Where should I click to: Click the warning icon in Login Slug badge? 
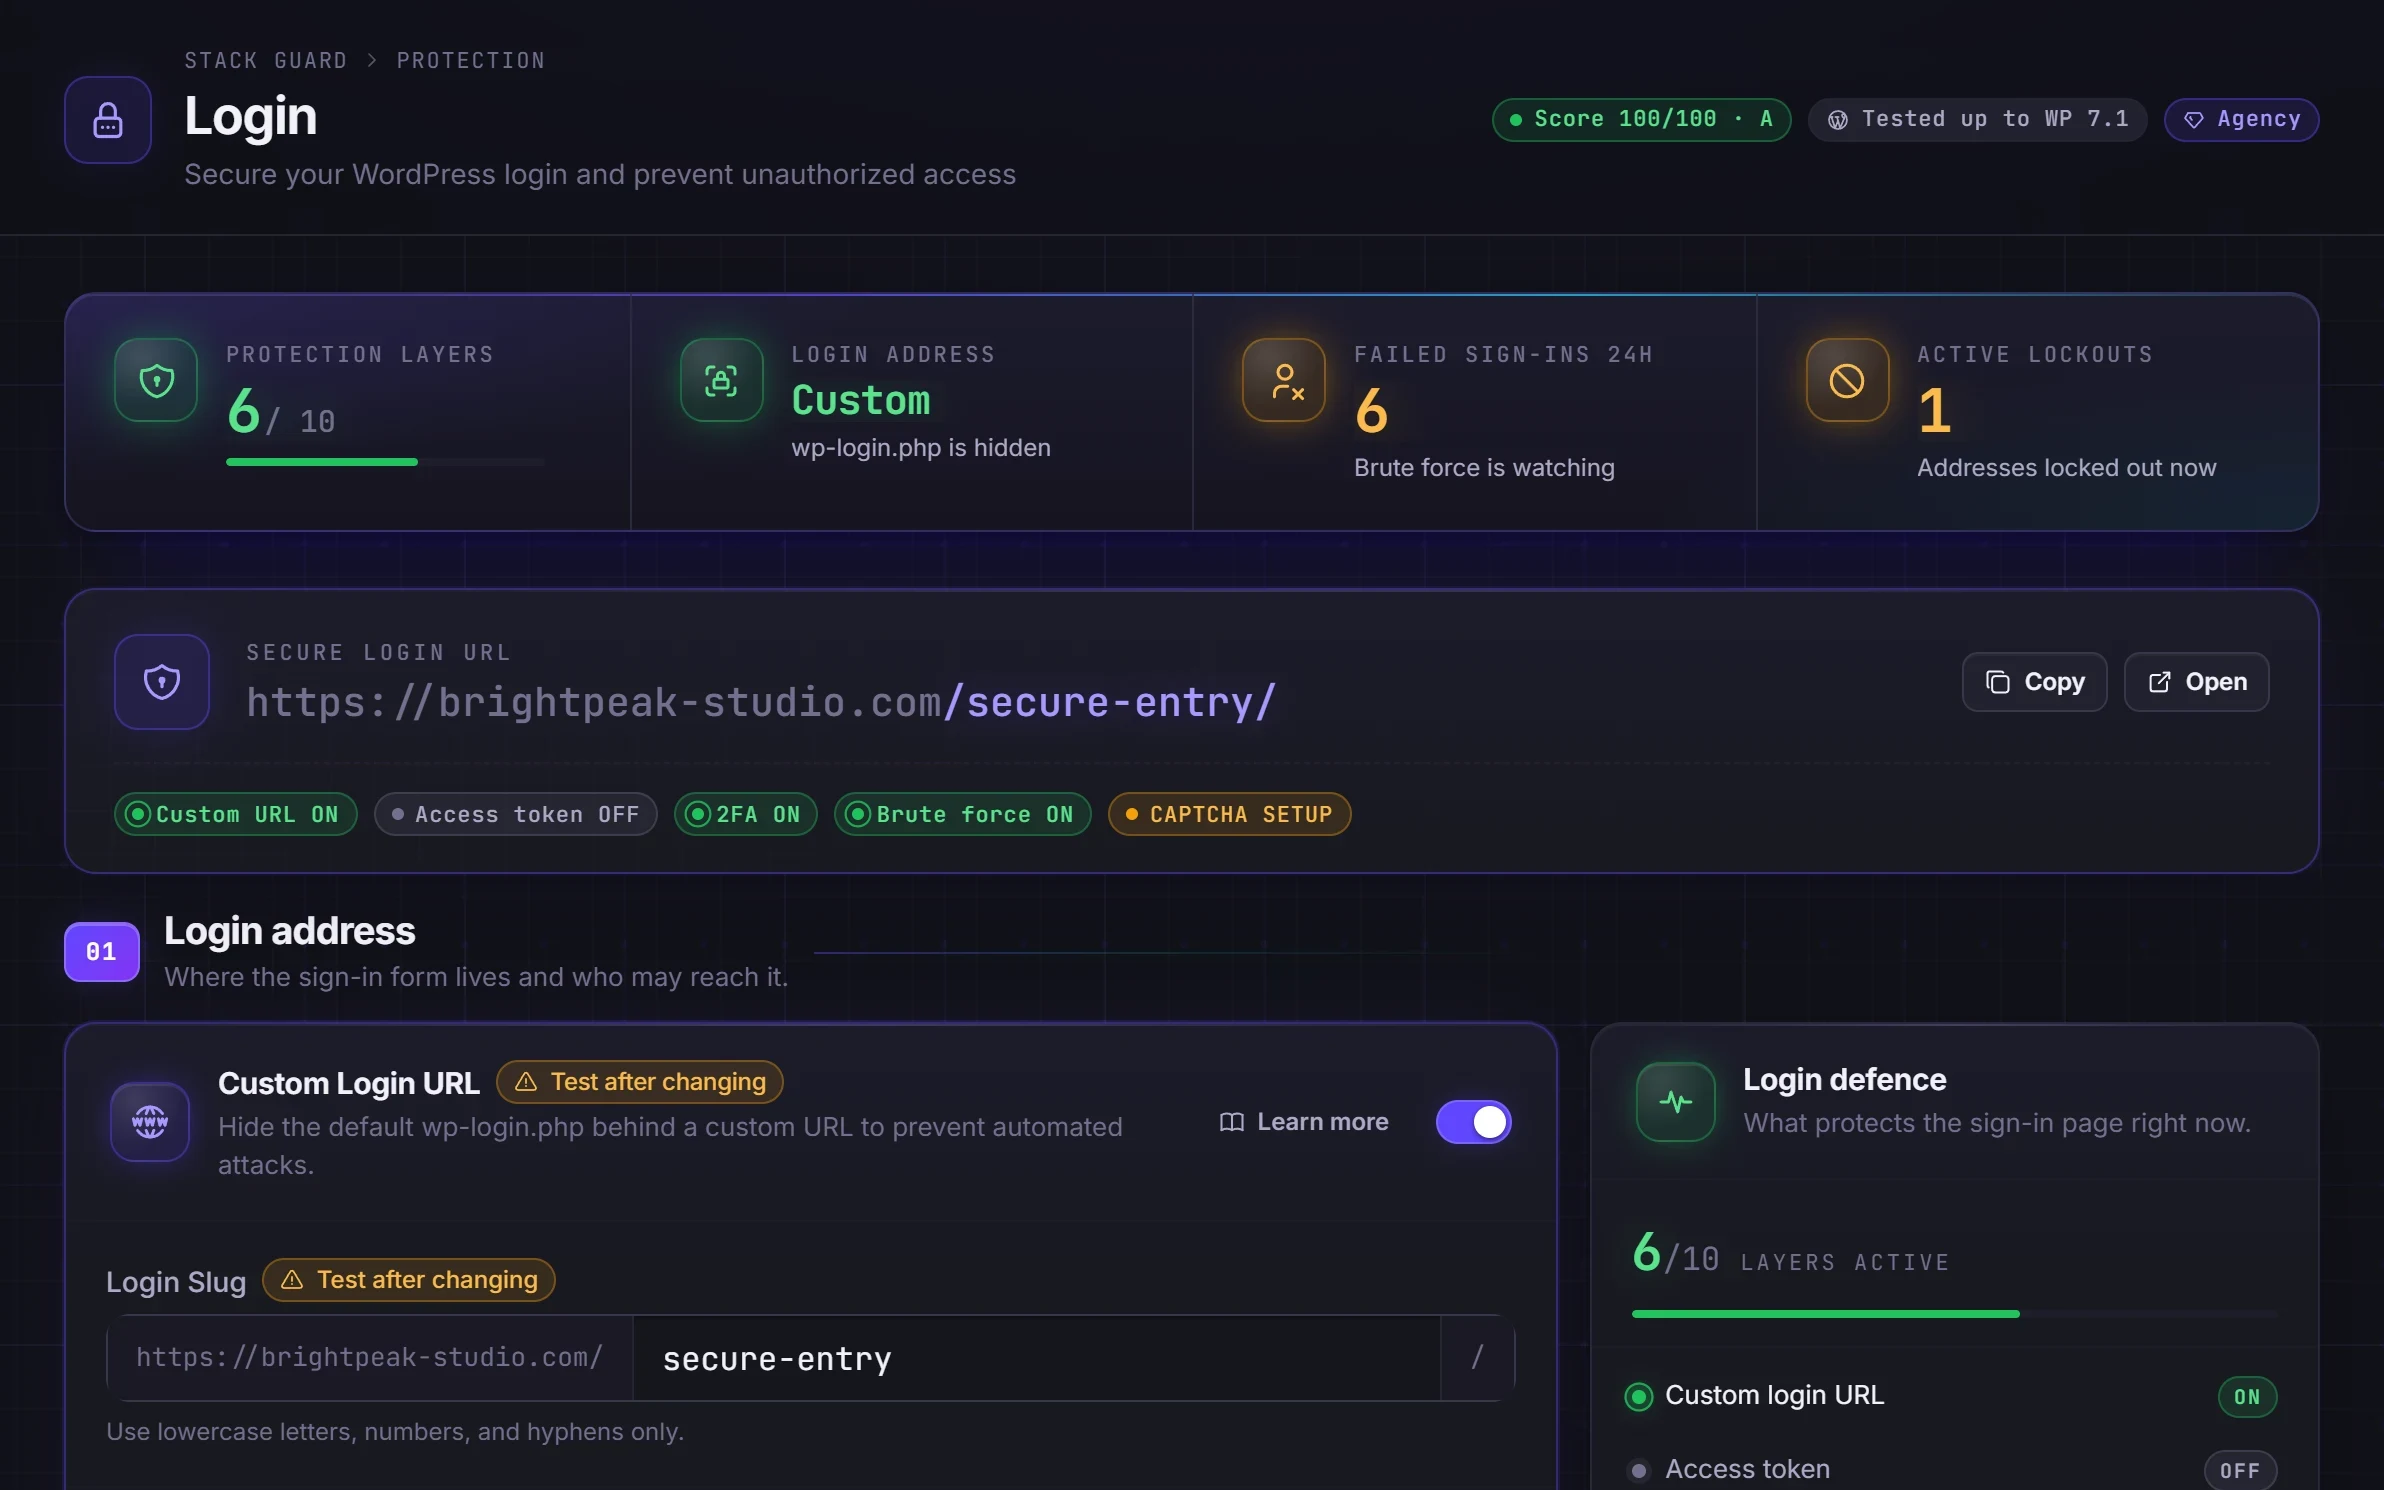pos(292,1280)
